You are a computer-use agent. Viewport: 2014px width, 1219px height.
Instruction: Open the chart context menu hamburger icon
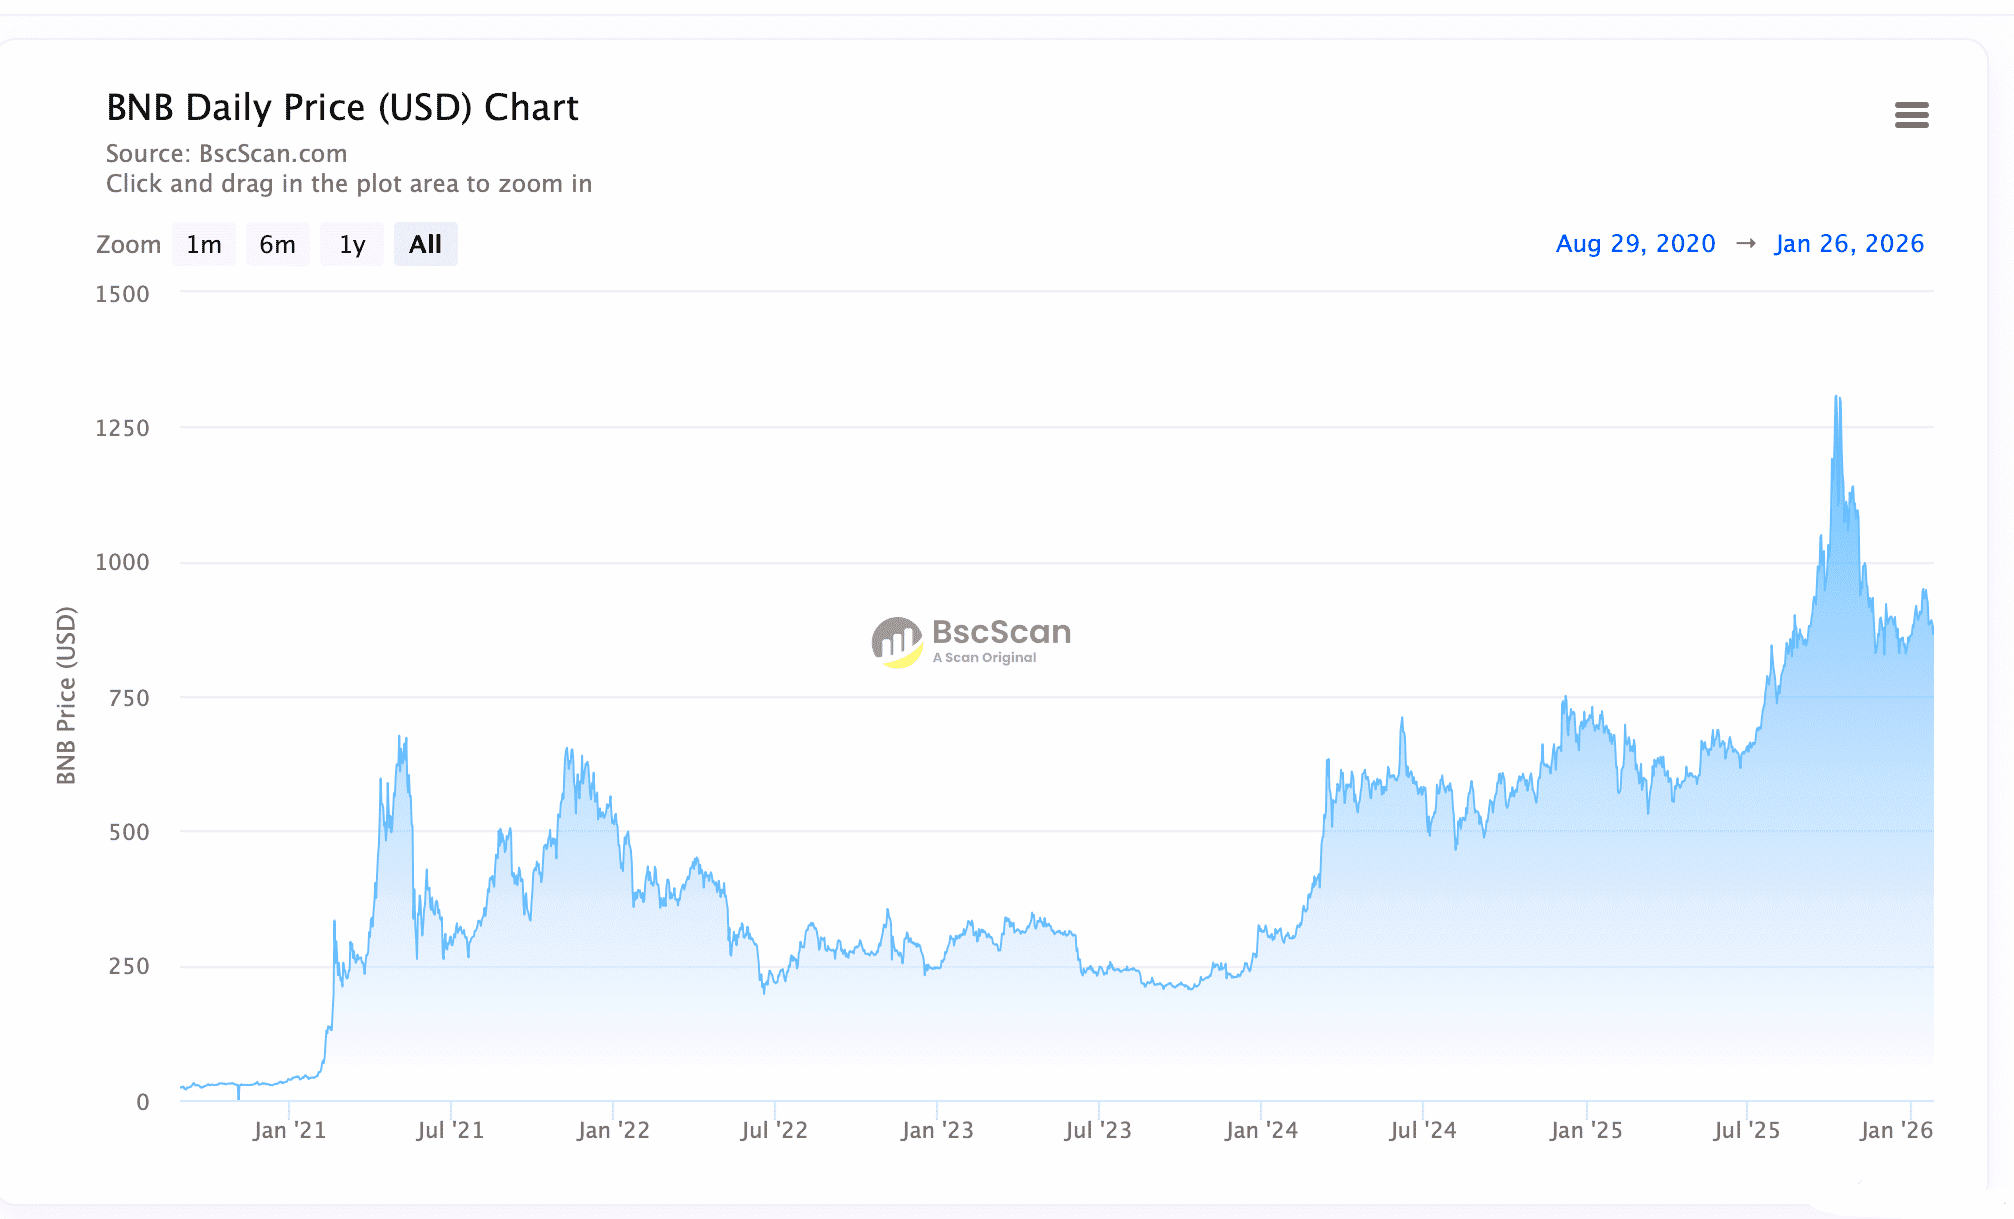[x=1911, y=115]
